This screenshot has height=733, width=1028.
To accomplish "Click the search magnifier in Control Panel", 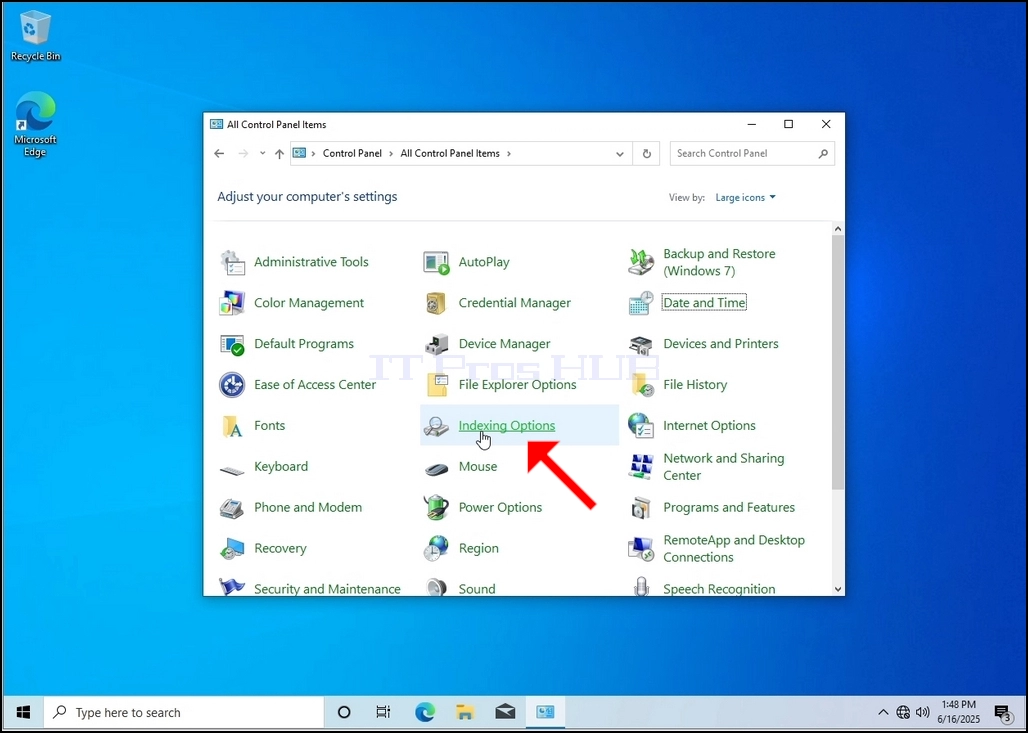I will click(823, 153).
